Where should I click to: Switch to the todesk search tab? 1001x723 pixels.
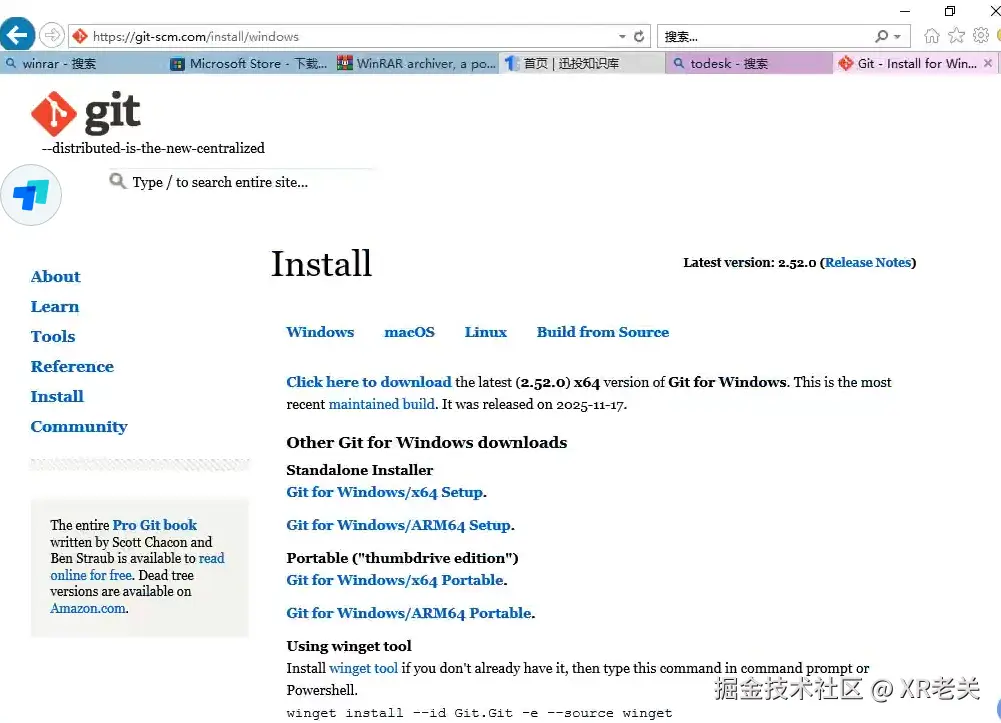pos(748,63)
